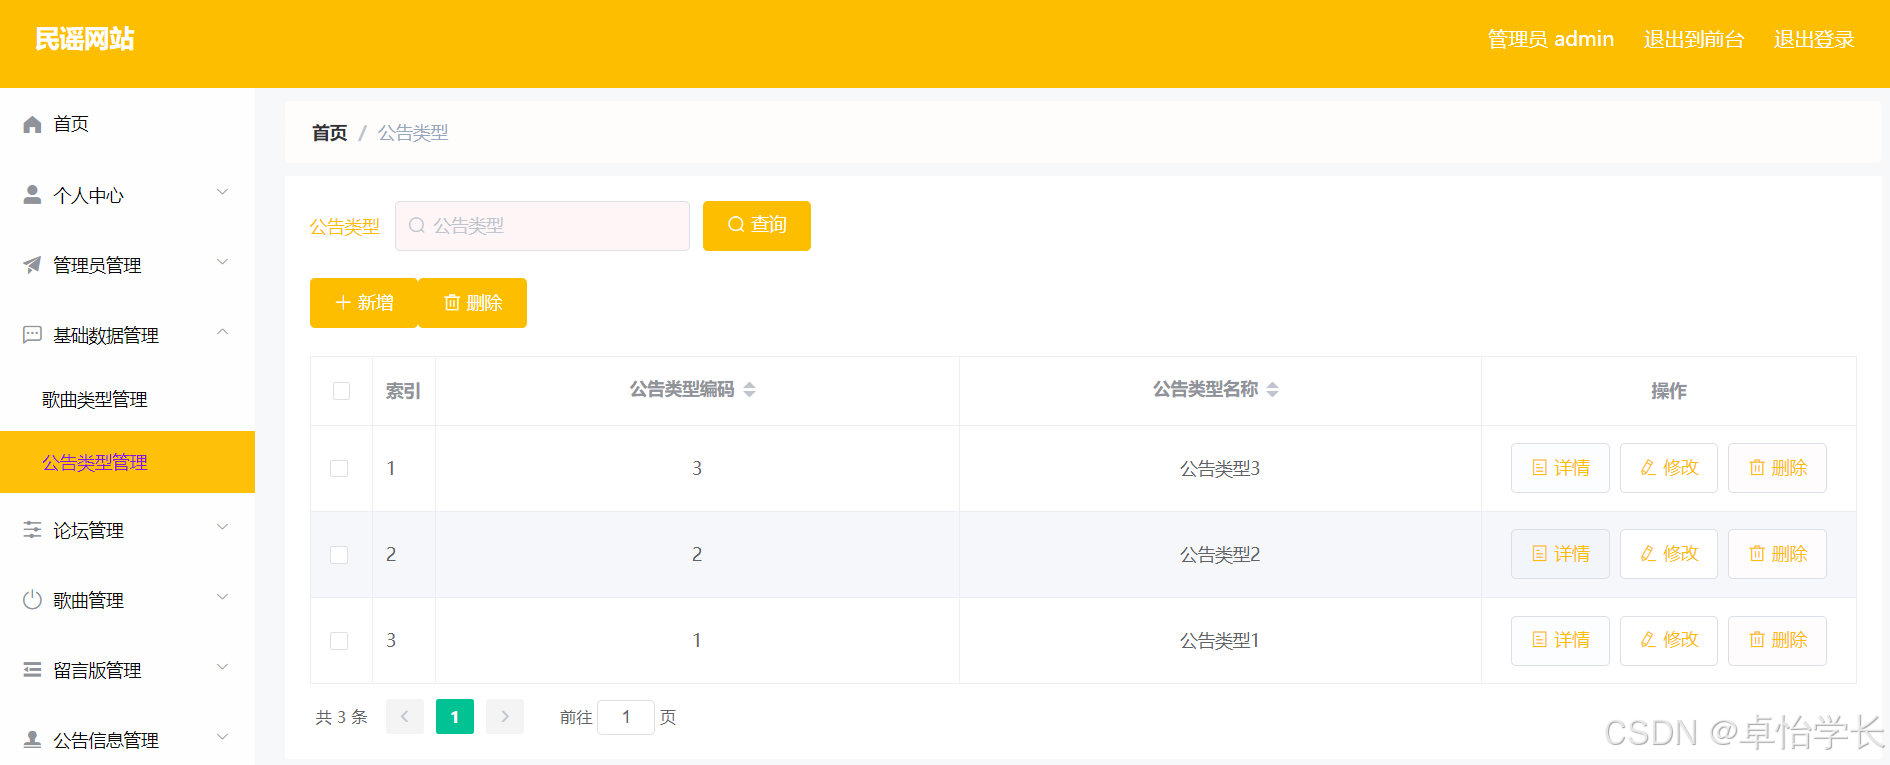
Task: Click the 公告类型1 name cell
Action: (x=1220, y=640)
